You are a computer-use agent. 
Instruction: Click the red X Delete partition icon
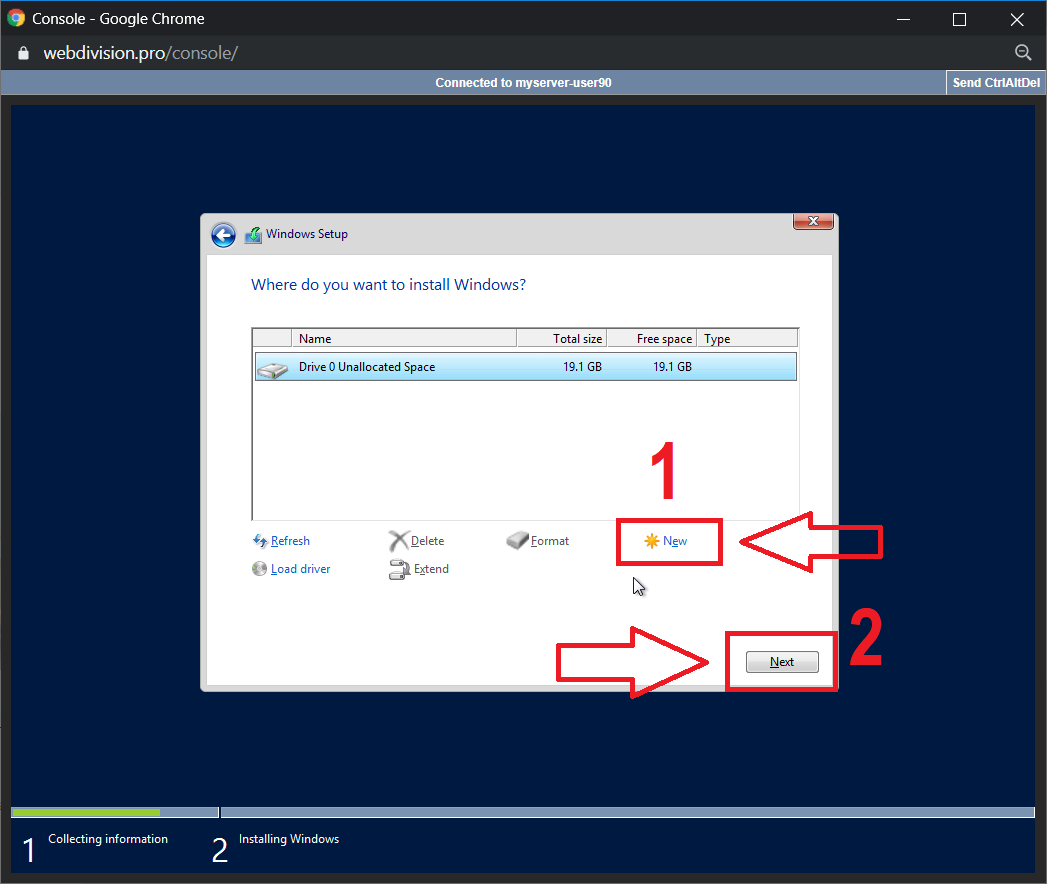(x=399, y=541)
